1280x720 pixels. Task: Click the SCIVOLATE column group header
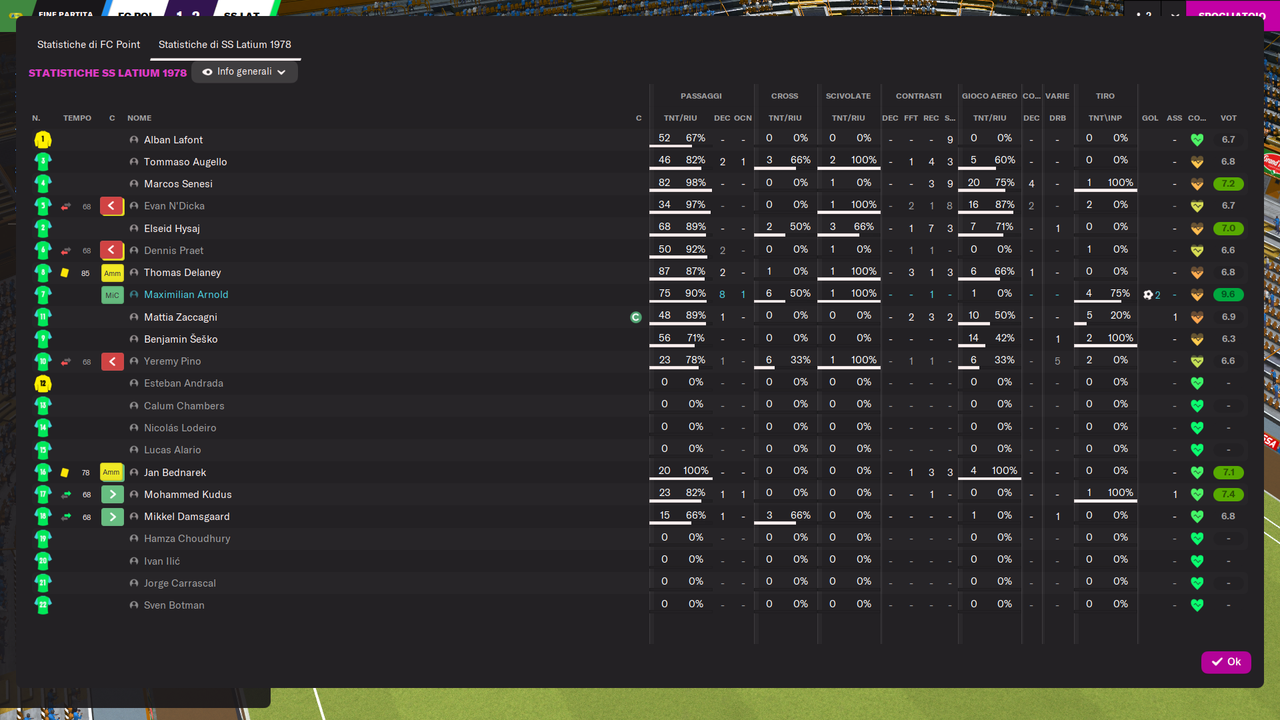[848, 96]
